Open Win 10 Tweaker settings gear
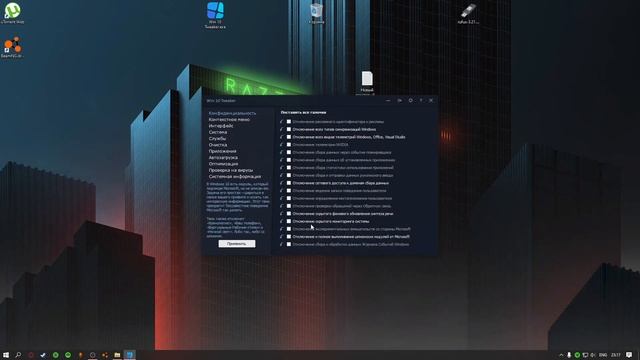640x360 pixels. [x=410, y=100]
